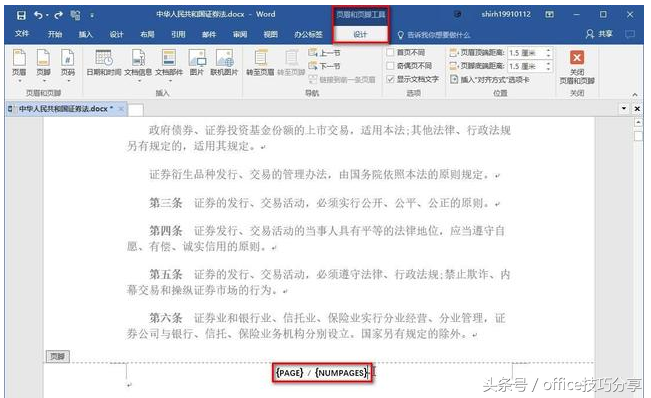Switch to the 视图 tab
The width and height of the screenshot is (651, 398).
tap(270, 34)
